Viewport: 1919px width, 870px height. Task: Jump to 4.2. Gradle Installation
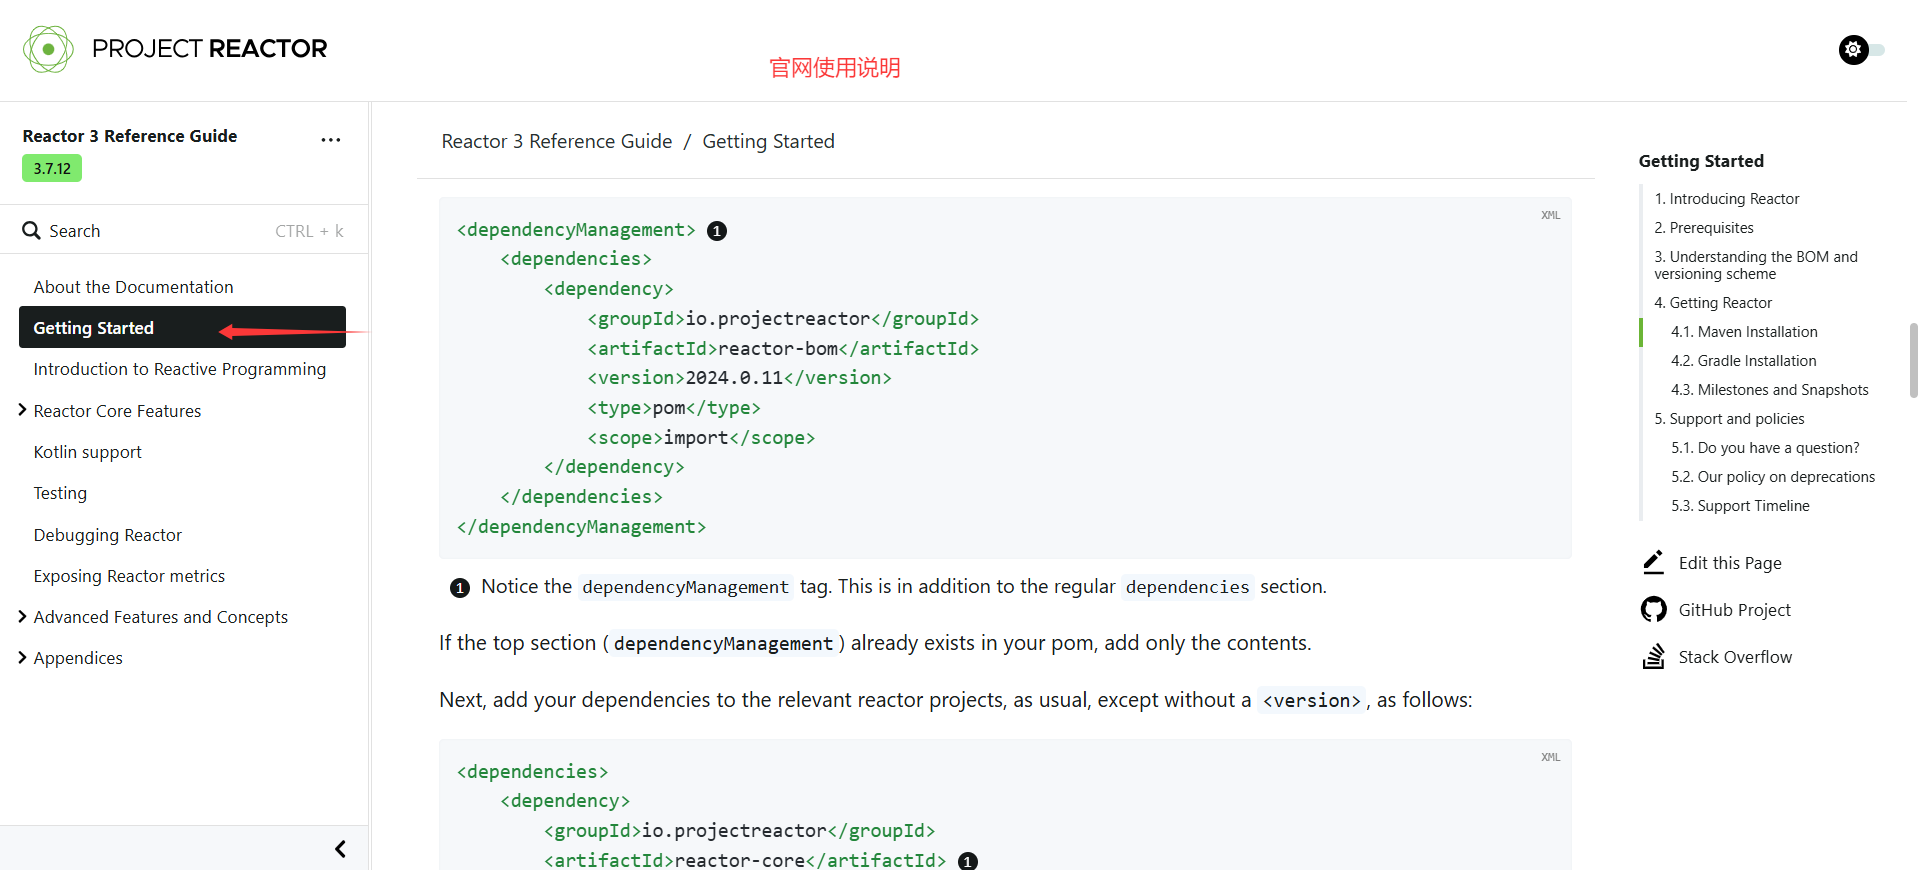click(1744, 361)
